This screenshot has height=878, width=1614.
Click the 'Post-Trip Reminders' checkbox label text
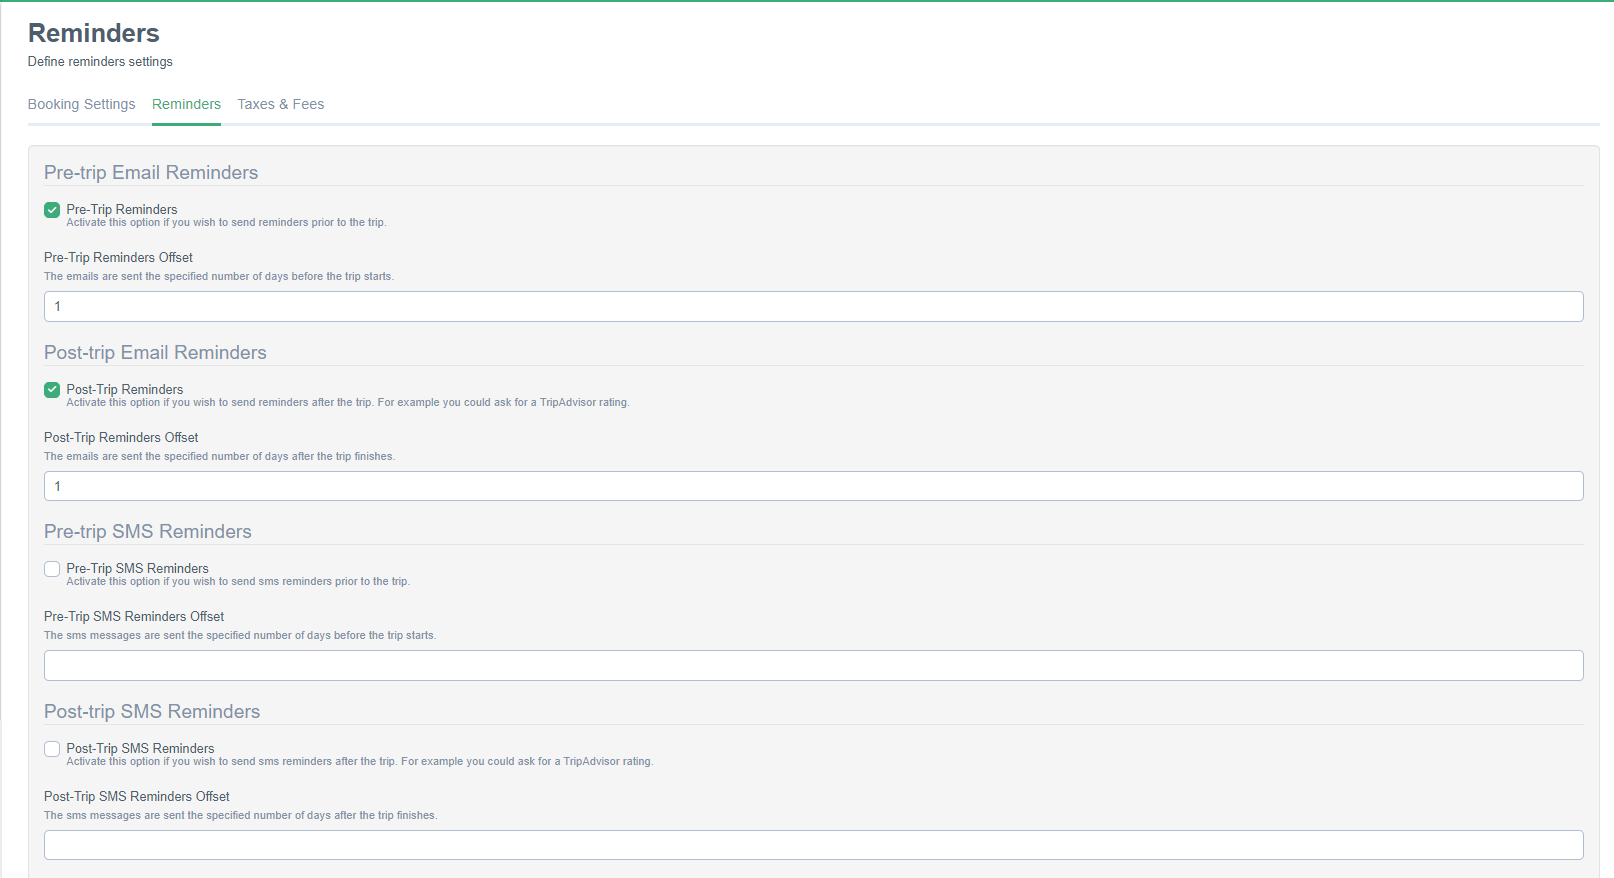125,389
